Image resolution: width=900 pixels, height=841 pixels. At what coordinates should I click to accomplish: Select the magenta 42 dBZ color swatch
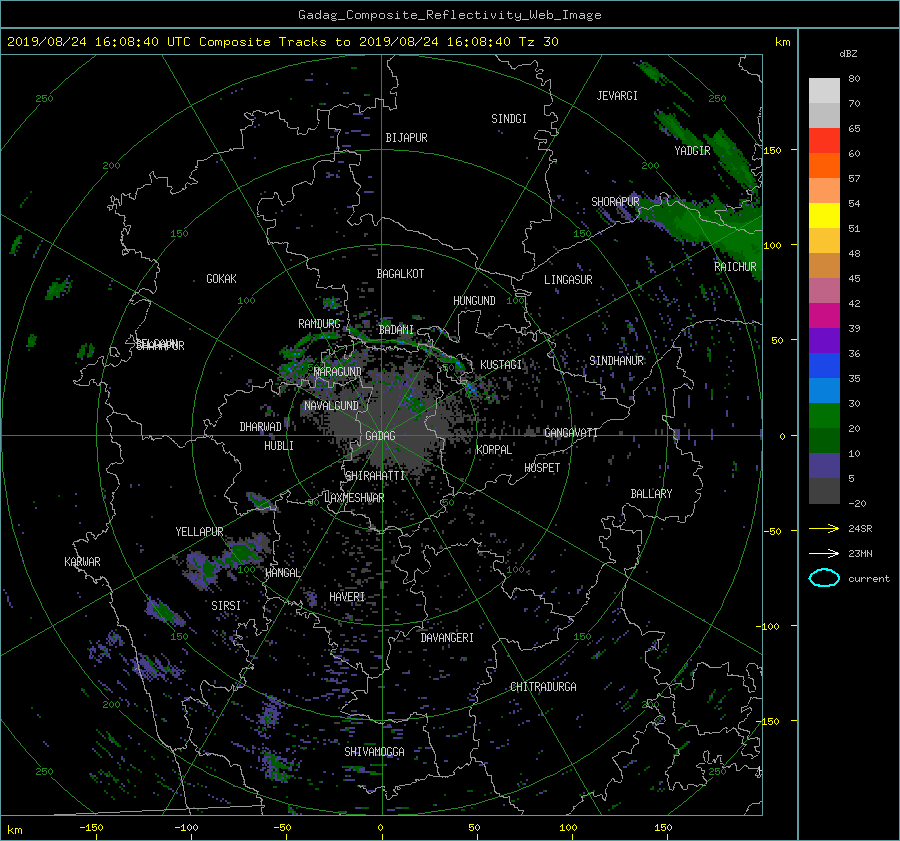[x=824, y=316]
